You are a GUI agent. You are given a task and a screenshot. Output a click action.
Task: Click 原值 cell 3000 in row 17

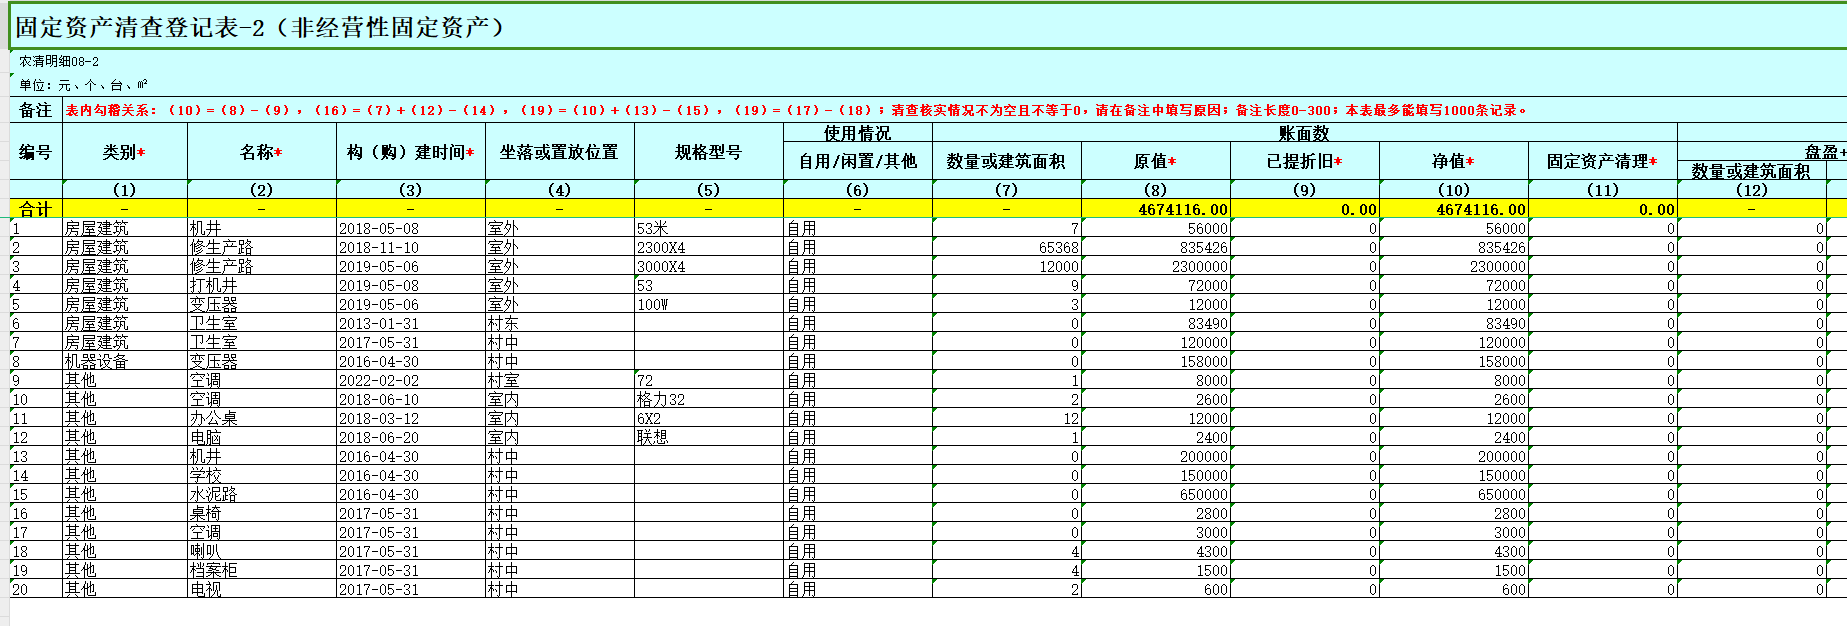pyautogui.click(x=1156, y=532)
